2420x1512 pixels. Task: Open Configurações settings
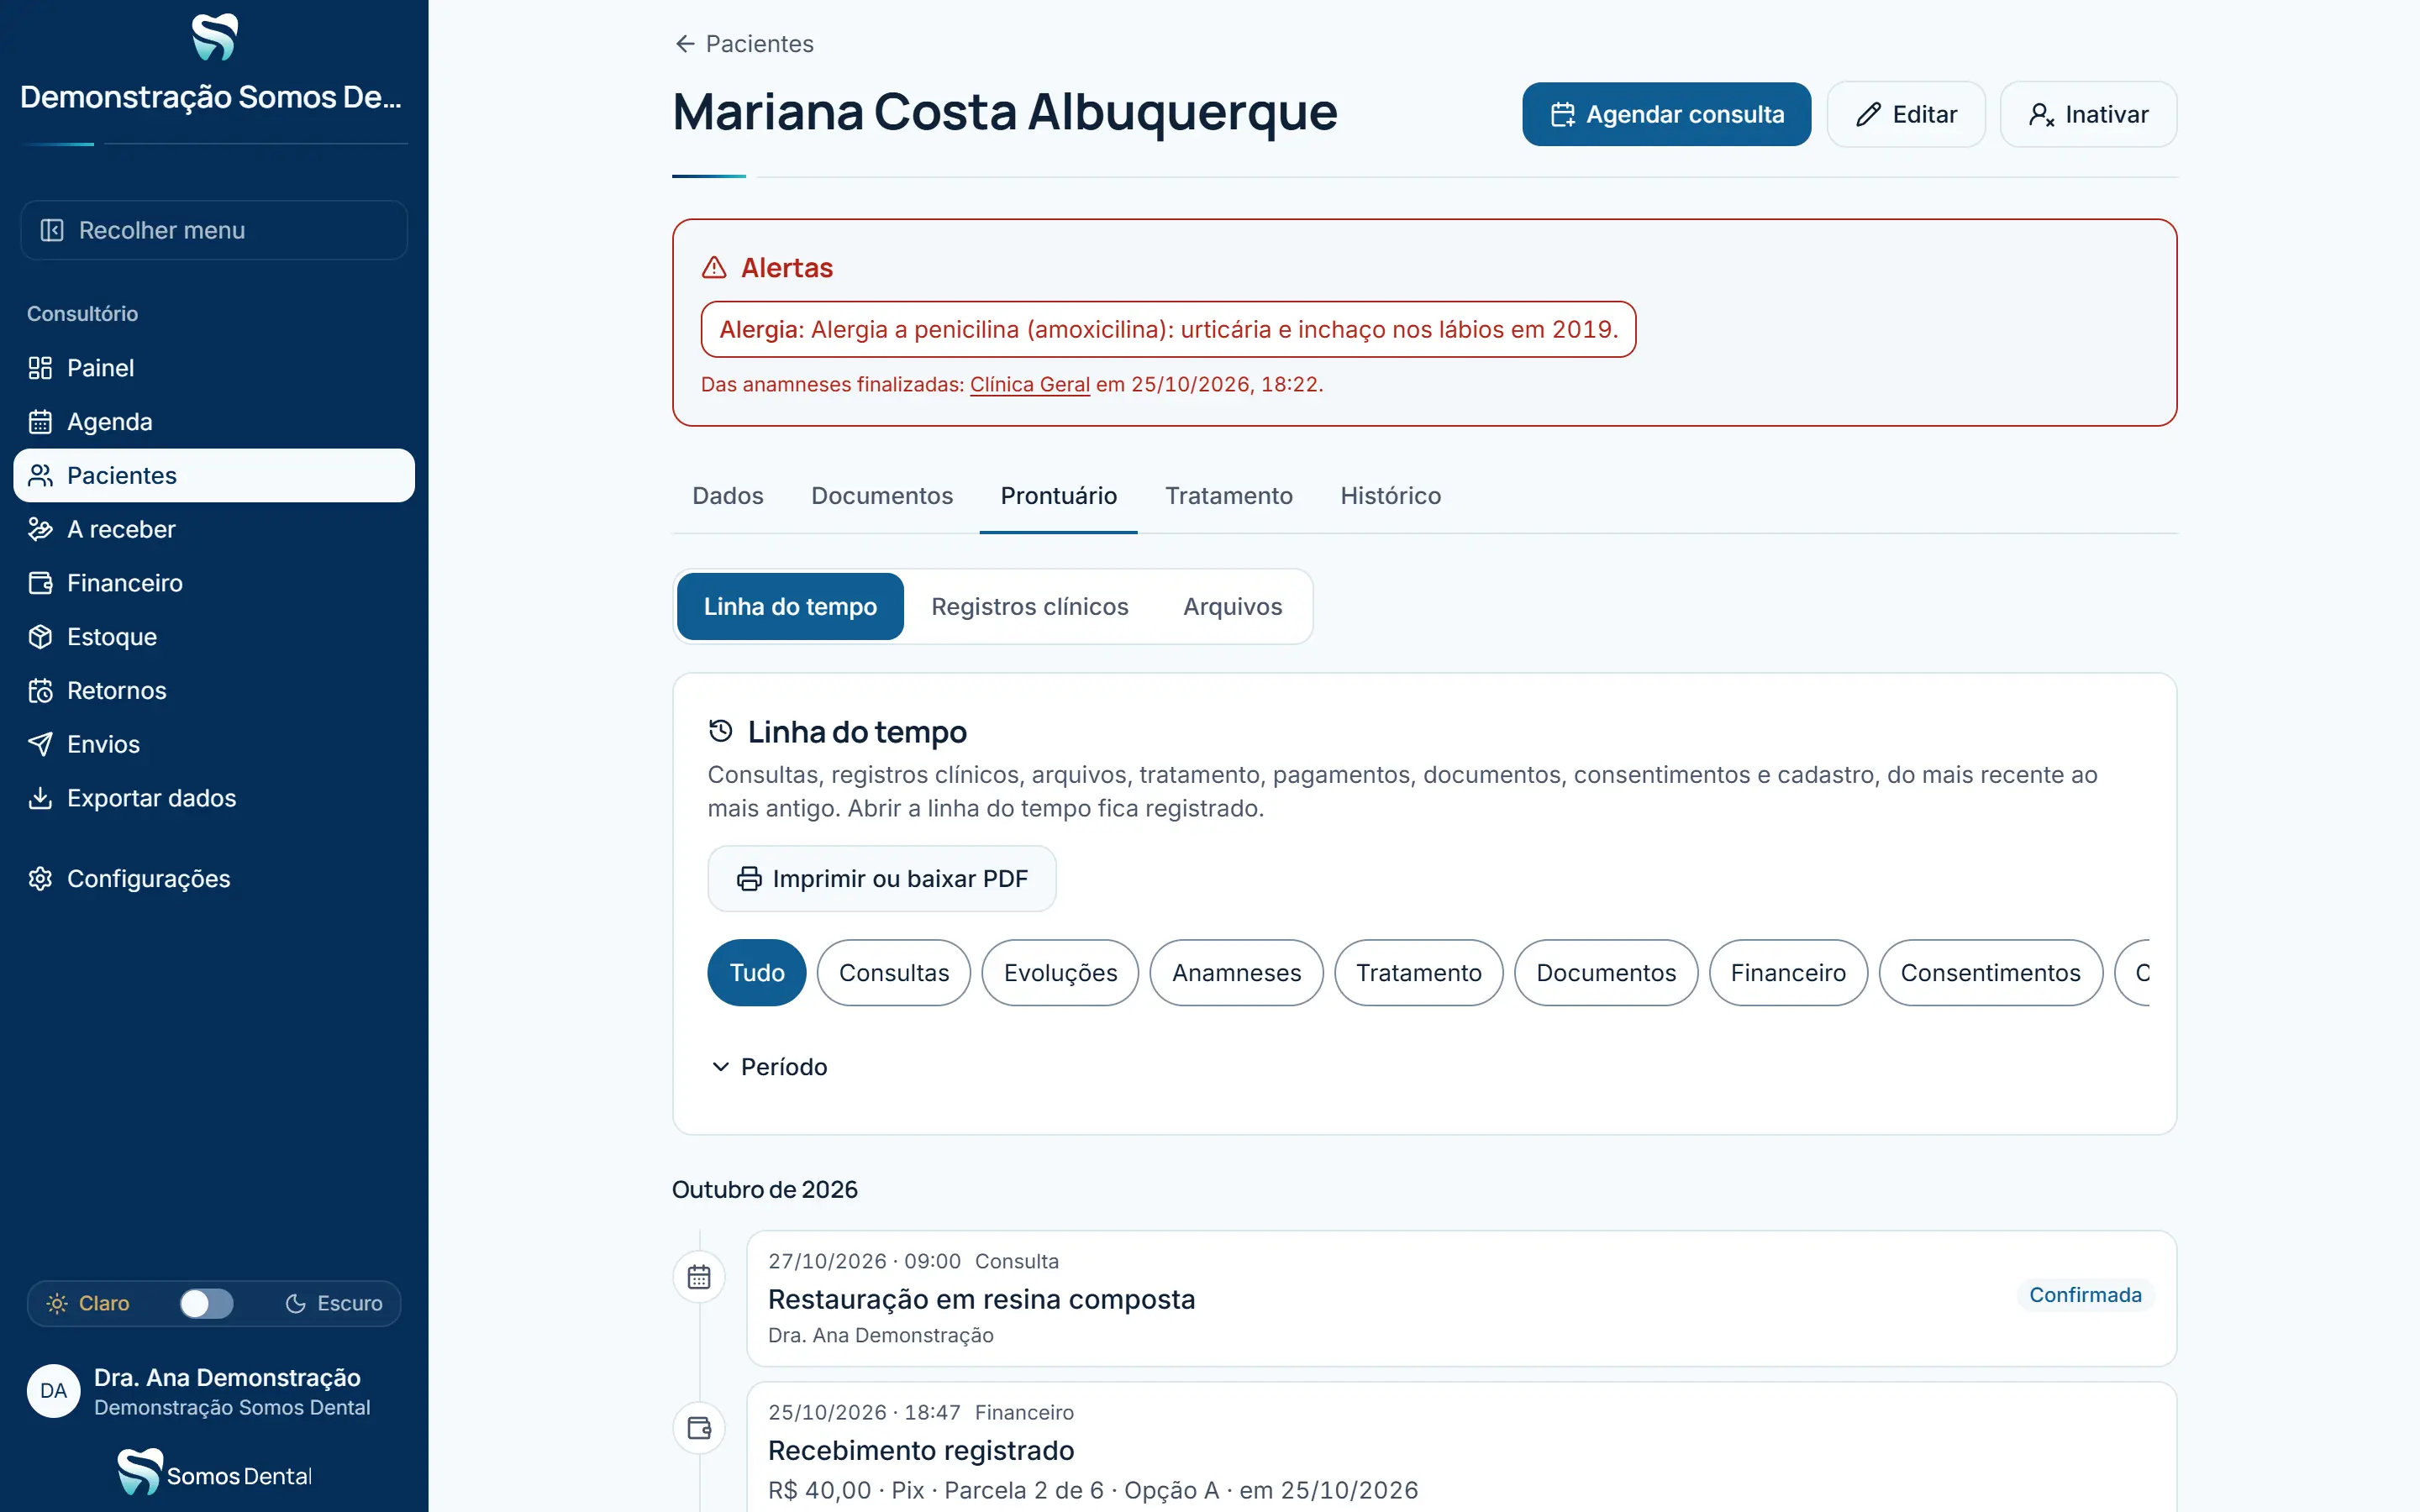click(213, 879)
